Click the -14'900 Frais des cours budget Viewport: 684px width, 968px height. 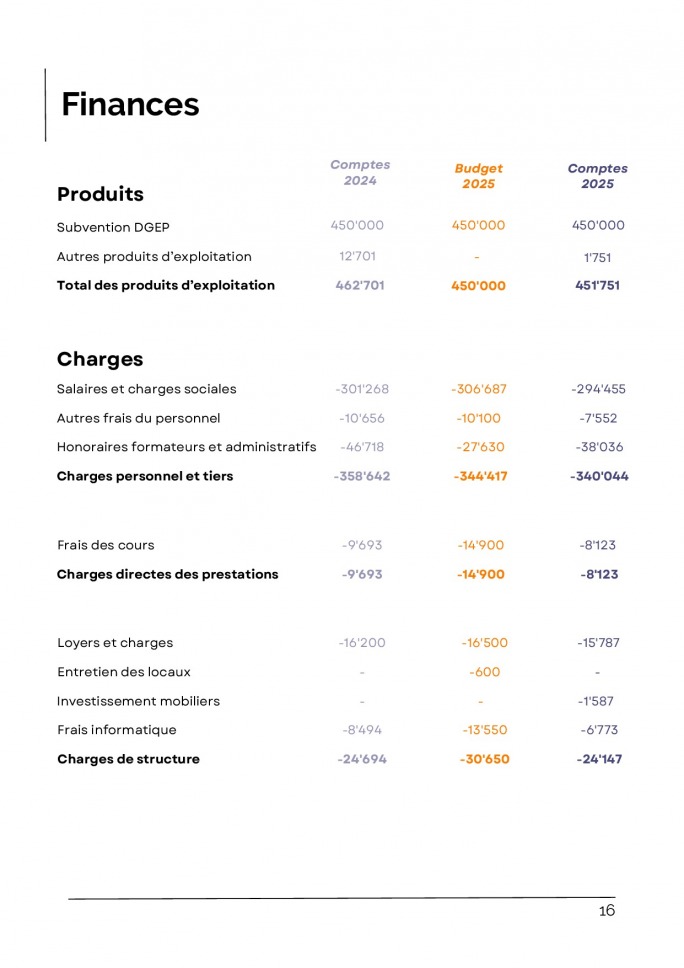481,545
